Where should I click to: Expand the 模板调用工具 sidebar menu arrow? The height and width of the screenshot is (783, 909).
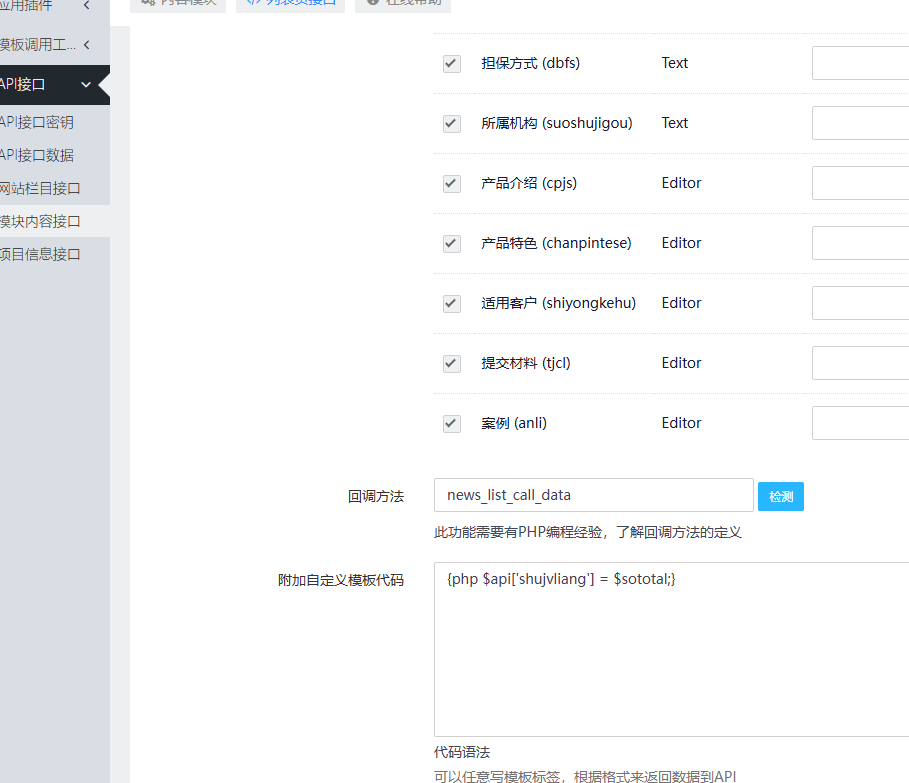[x=87, y=44]
